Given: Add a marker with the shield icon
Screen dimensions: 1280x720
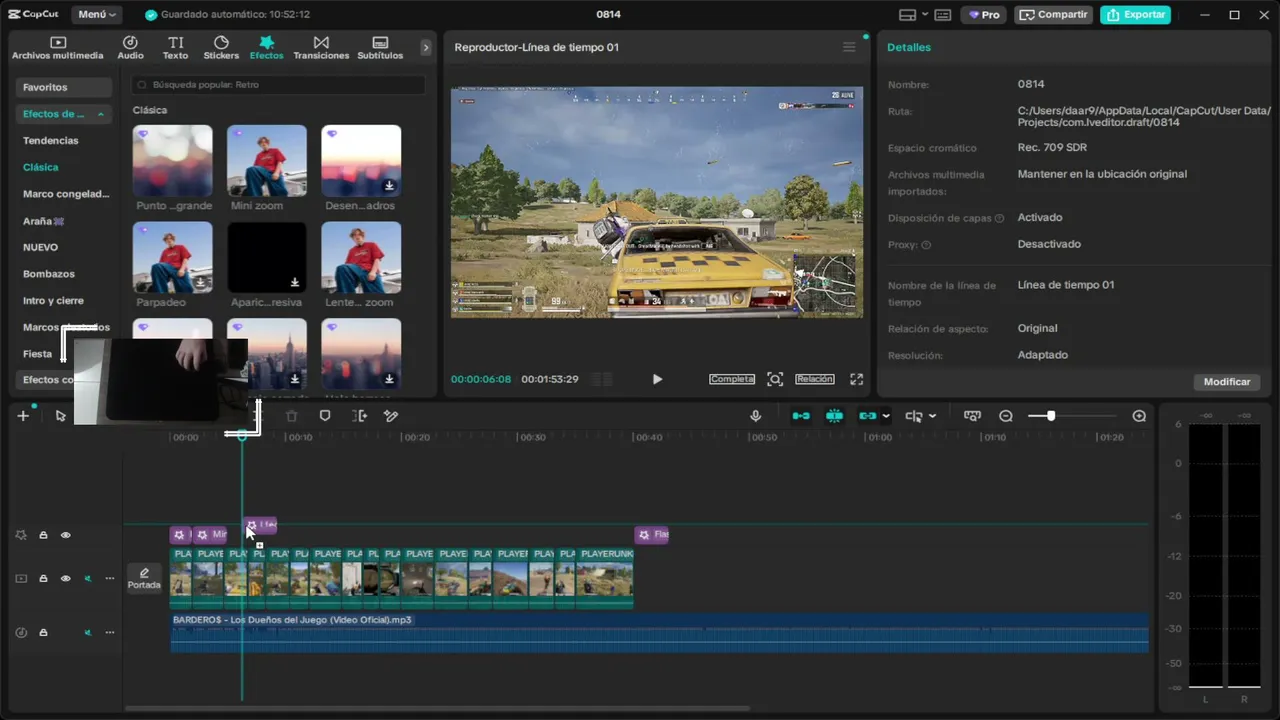Looking at the screenshot, I should 325,416.
